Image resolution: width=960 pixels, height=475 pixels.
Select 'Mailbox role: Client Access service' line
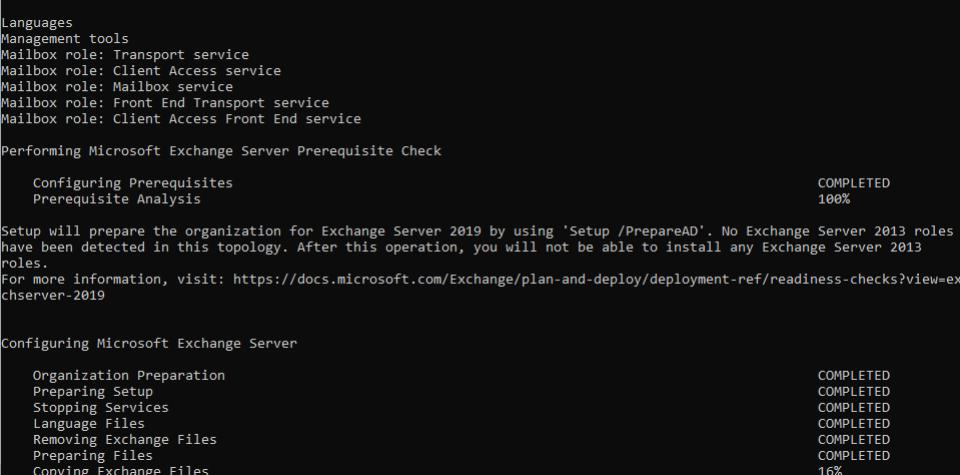[140, 71]
